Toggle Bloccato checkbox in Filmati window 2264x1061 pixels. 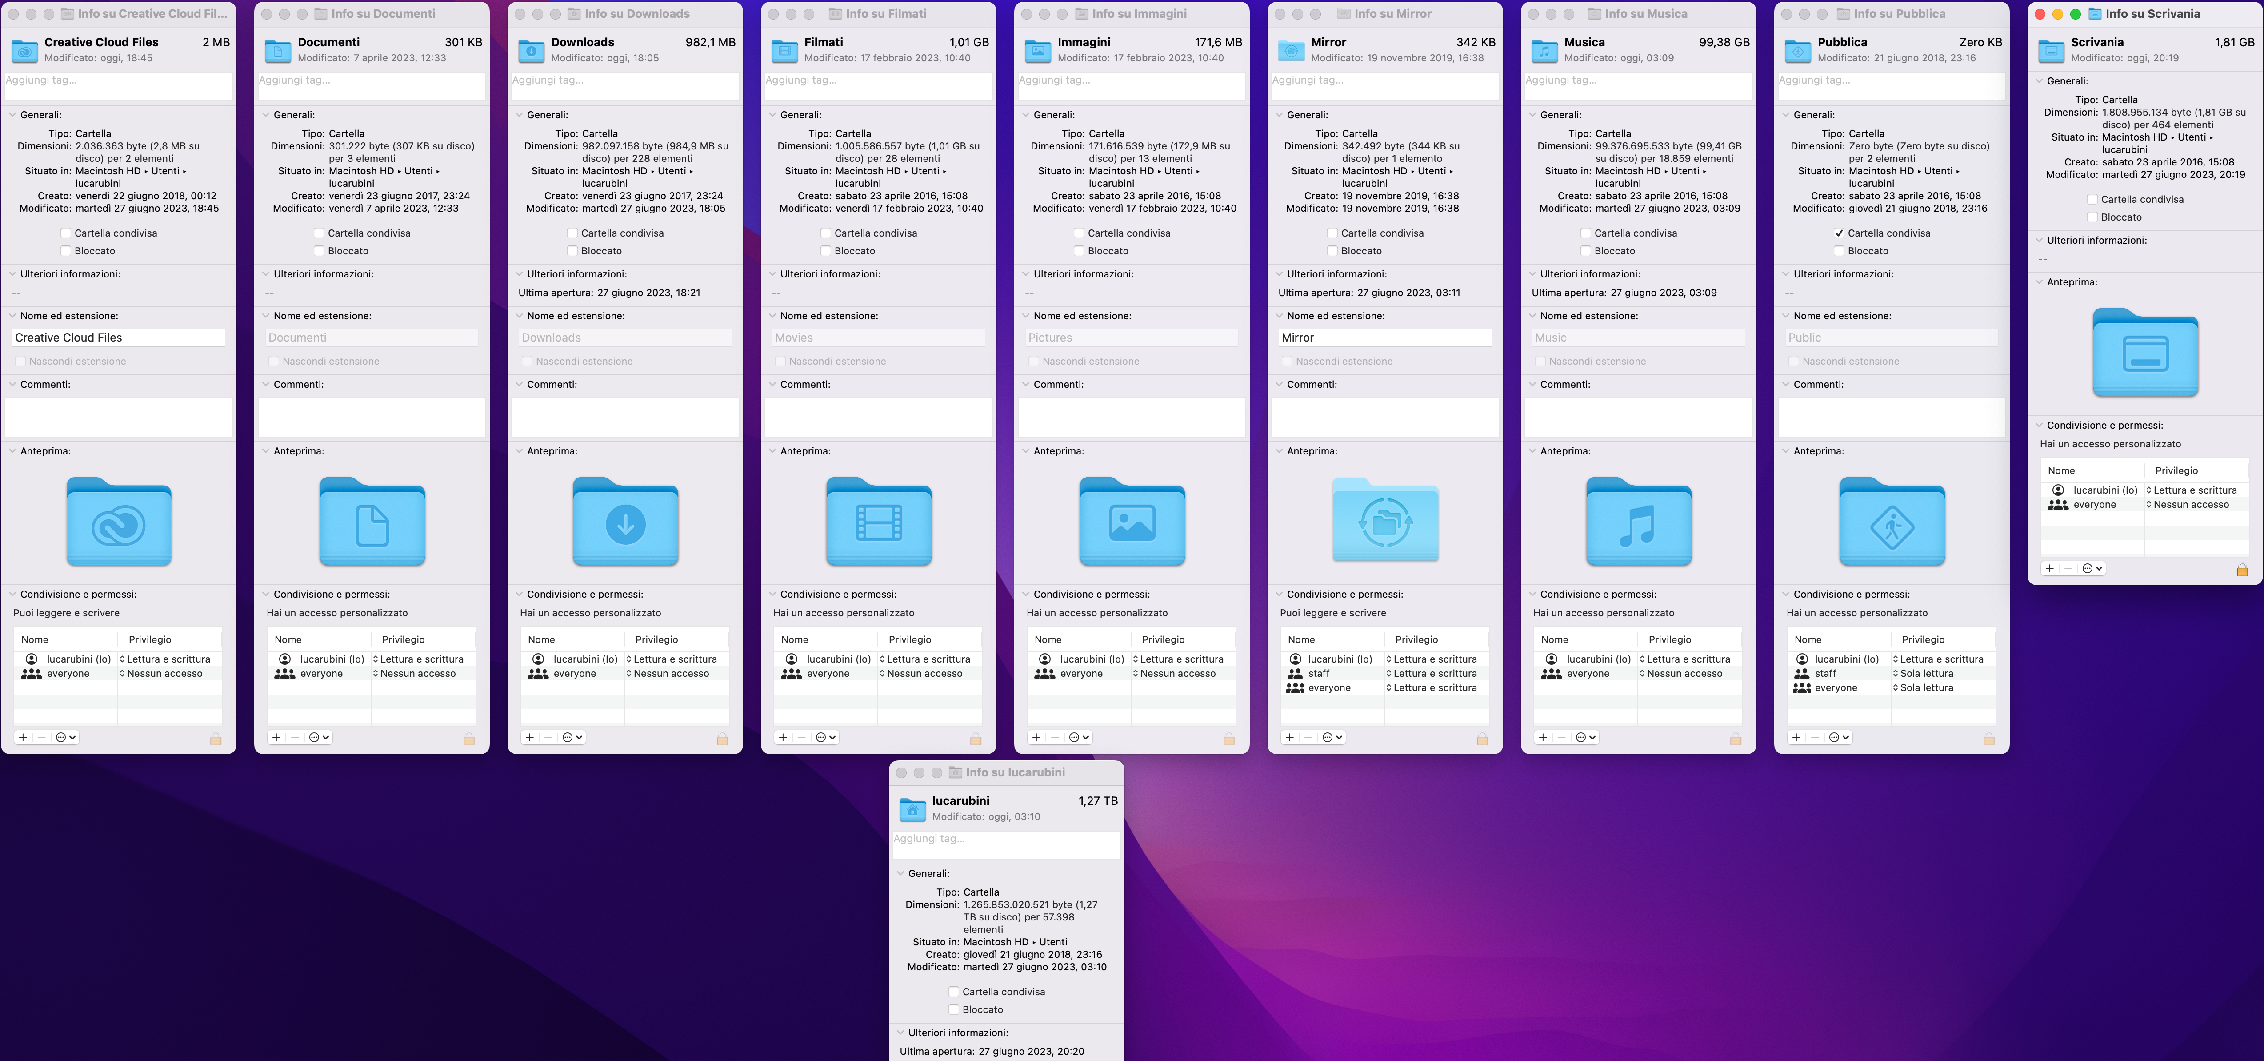(826, 251)
